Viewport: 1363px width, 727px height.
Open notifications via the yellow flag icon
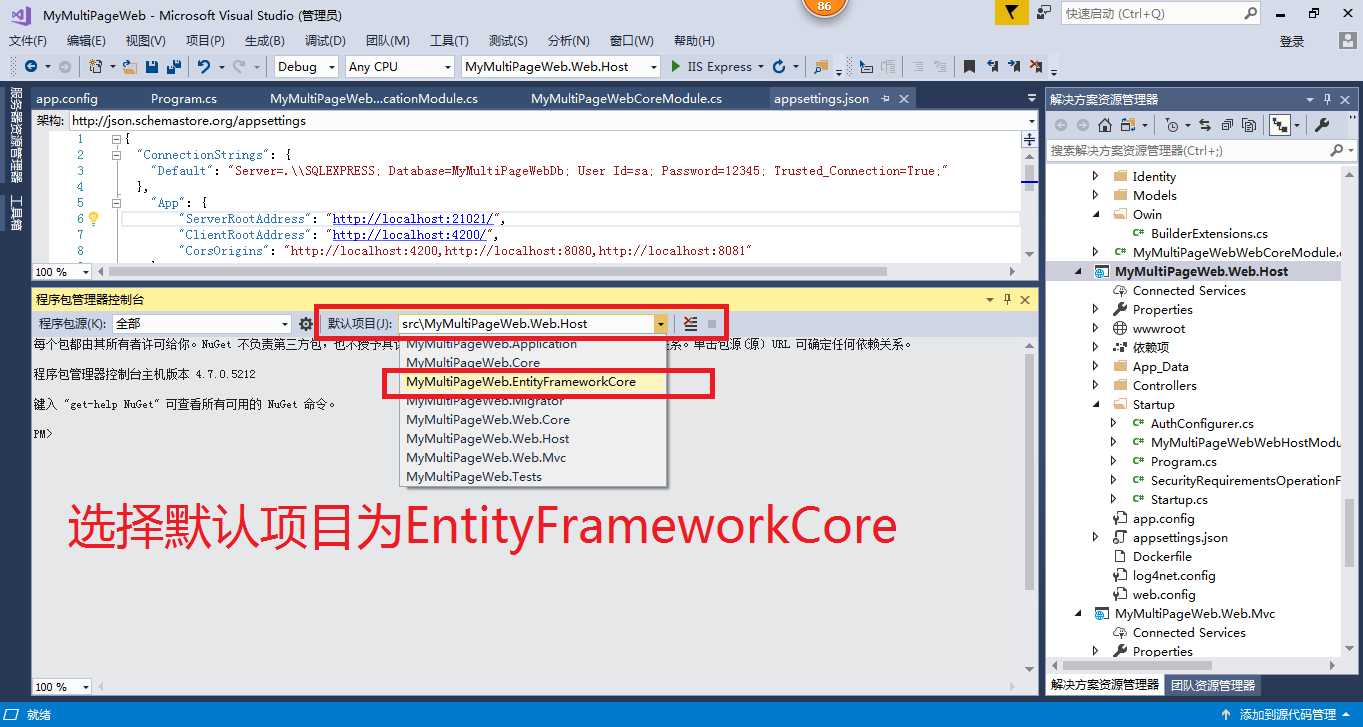[1012, 13]
